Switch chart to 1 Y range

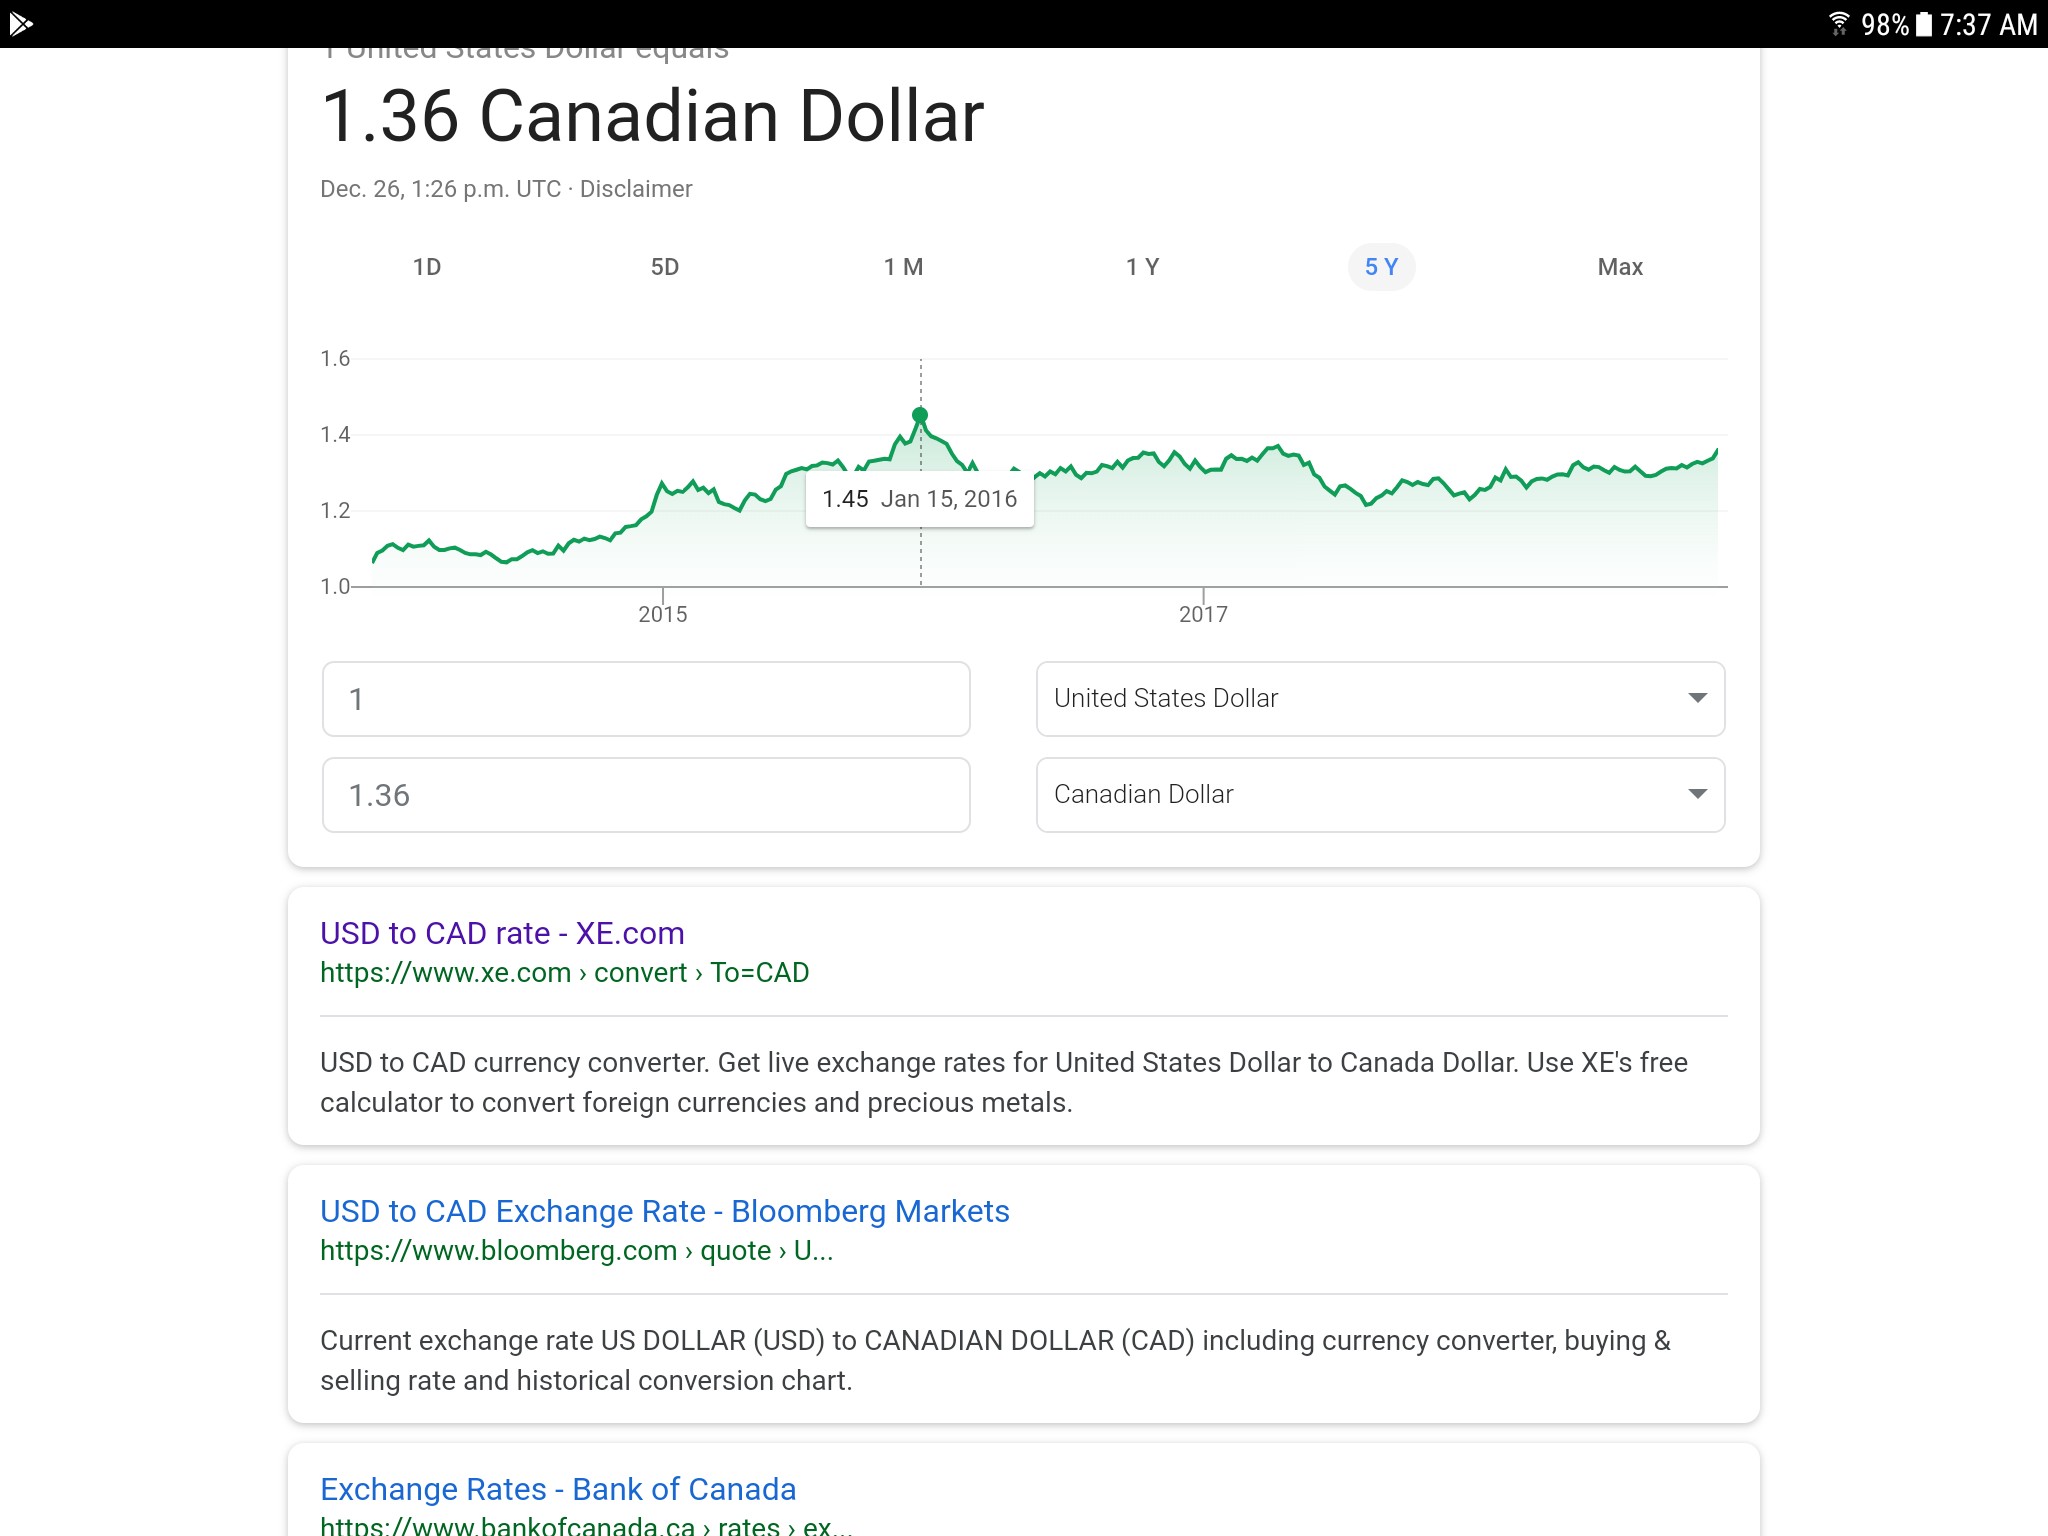(1142, 267)
